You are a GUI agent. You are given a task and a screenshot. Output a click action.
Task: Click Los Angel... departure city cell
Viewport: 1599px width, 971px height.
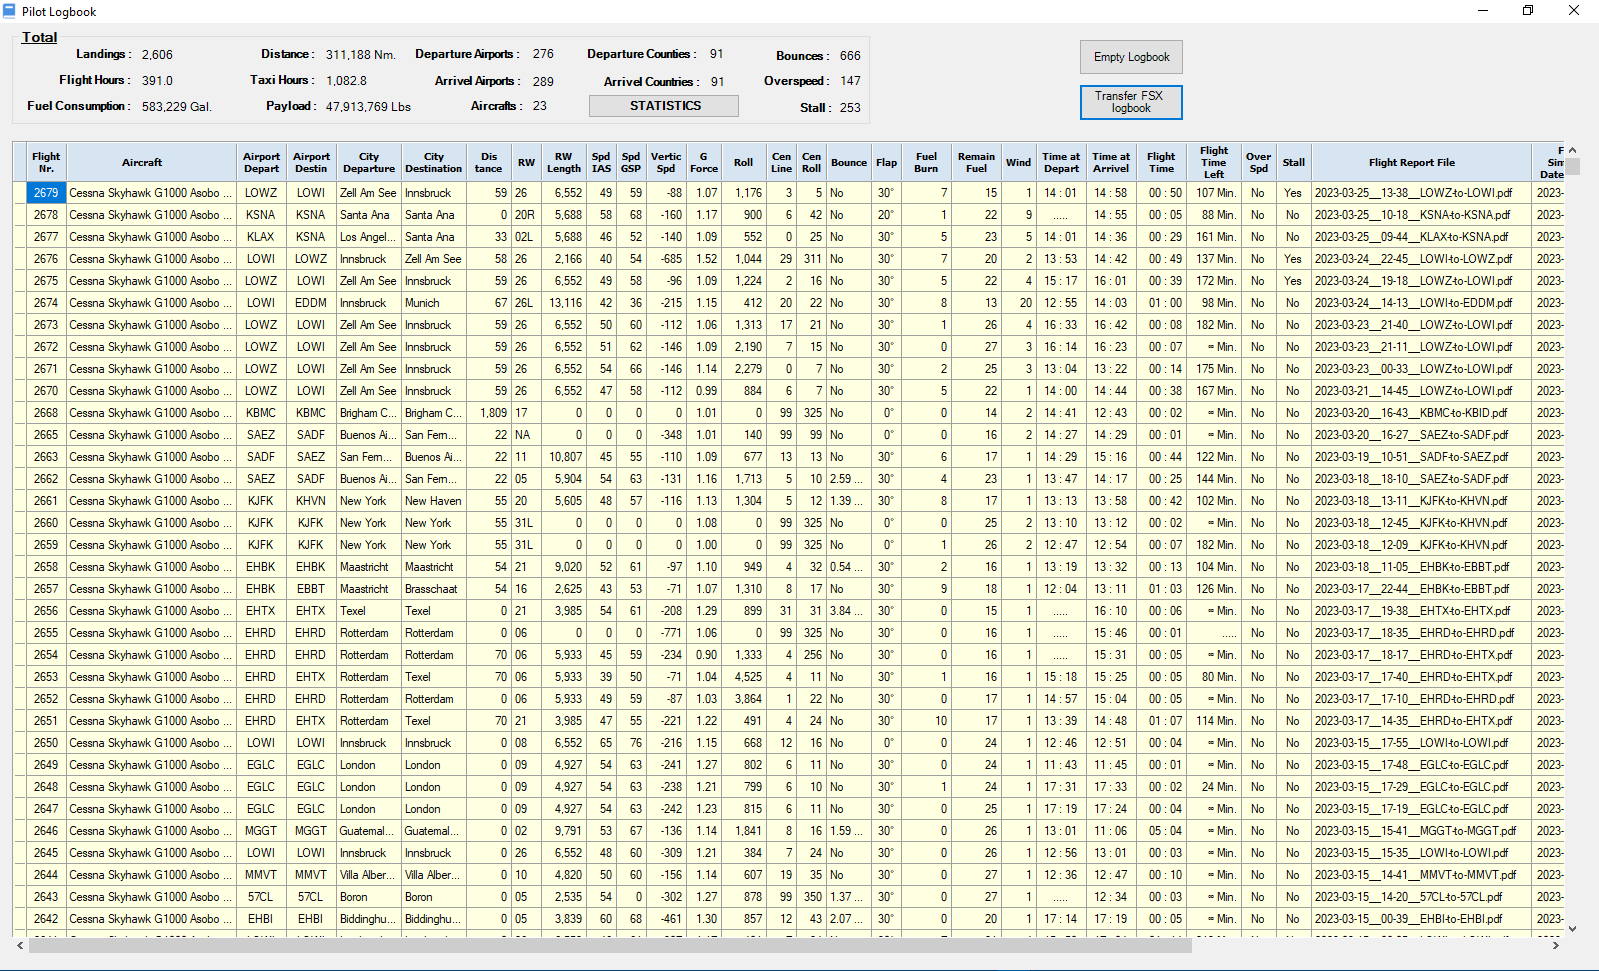point(369,237)
